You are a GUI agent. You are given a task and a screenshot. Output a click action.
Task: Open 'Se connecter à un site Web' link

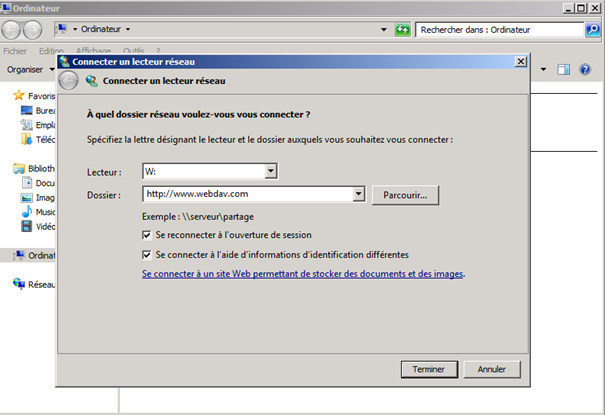point(303,273)
